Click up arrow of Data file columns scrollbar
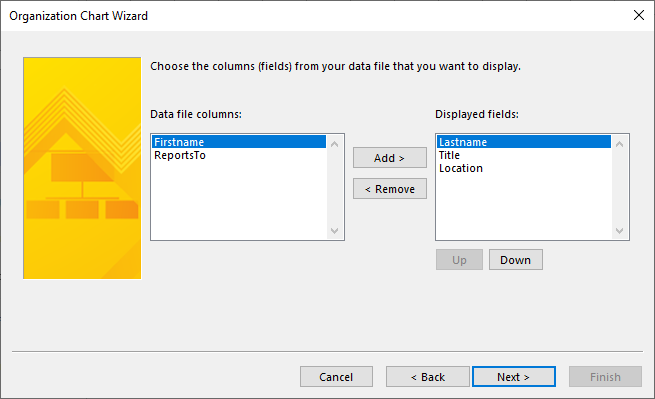 click(335, 144)
